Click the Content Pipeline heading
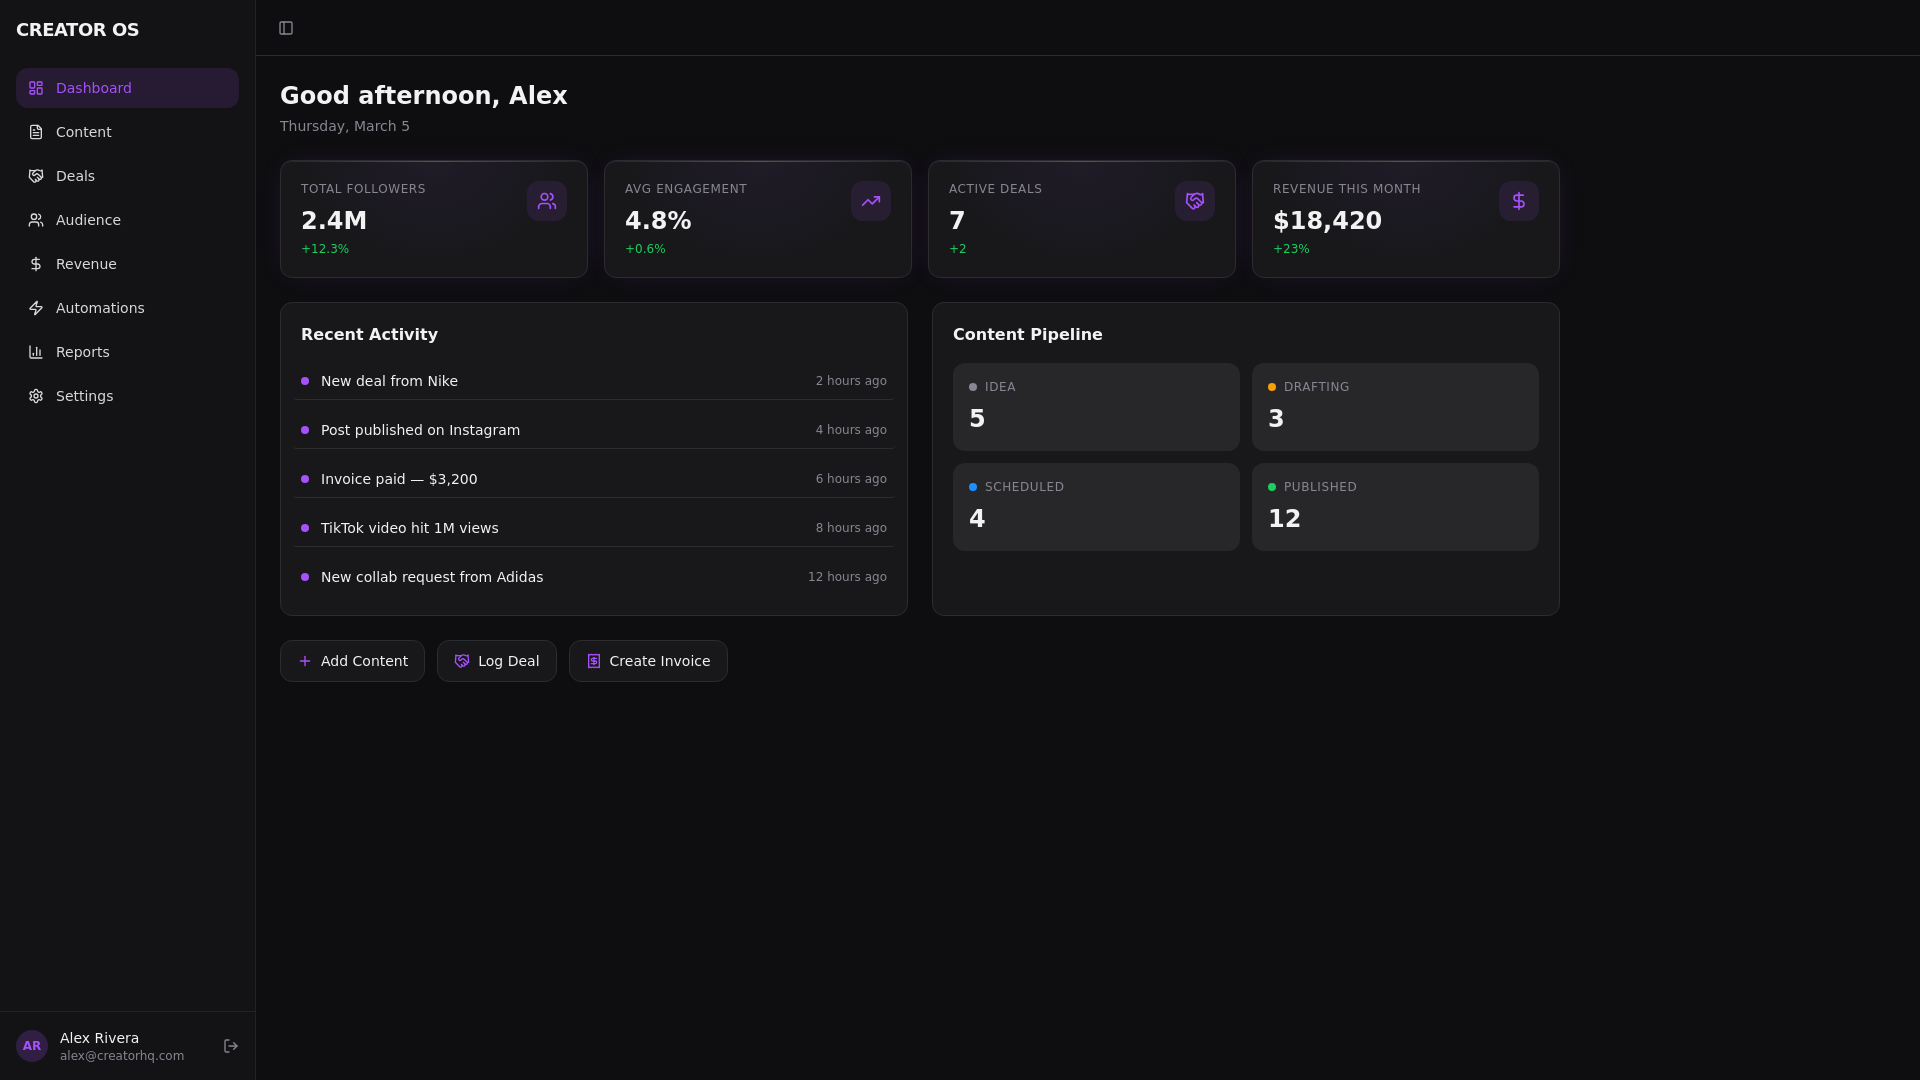Viewport: 1920px width, 1080px height. pyautogui.click(x=1028, y=335)
